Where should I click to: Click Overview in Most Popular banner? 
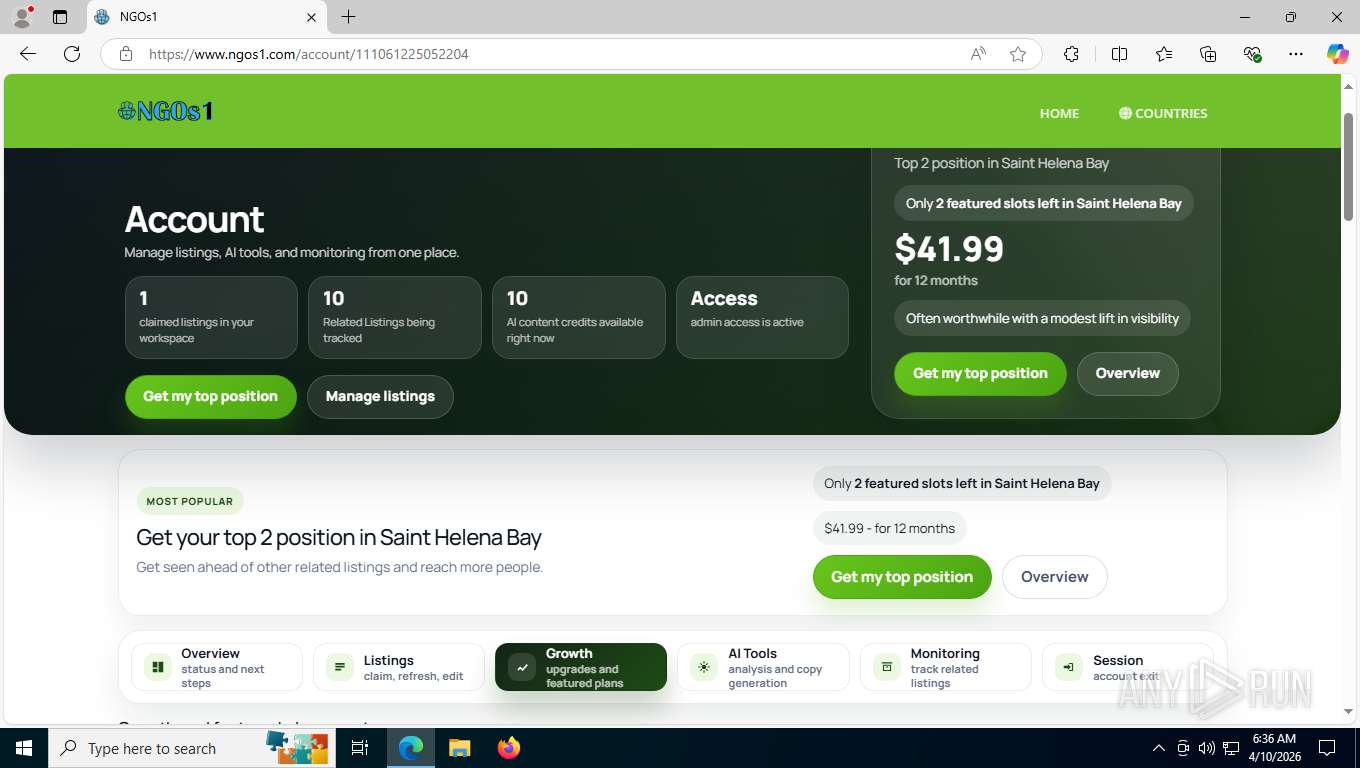(x=1055, y=577)
